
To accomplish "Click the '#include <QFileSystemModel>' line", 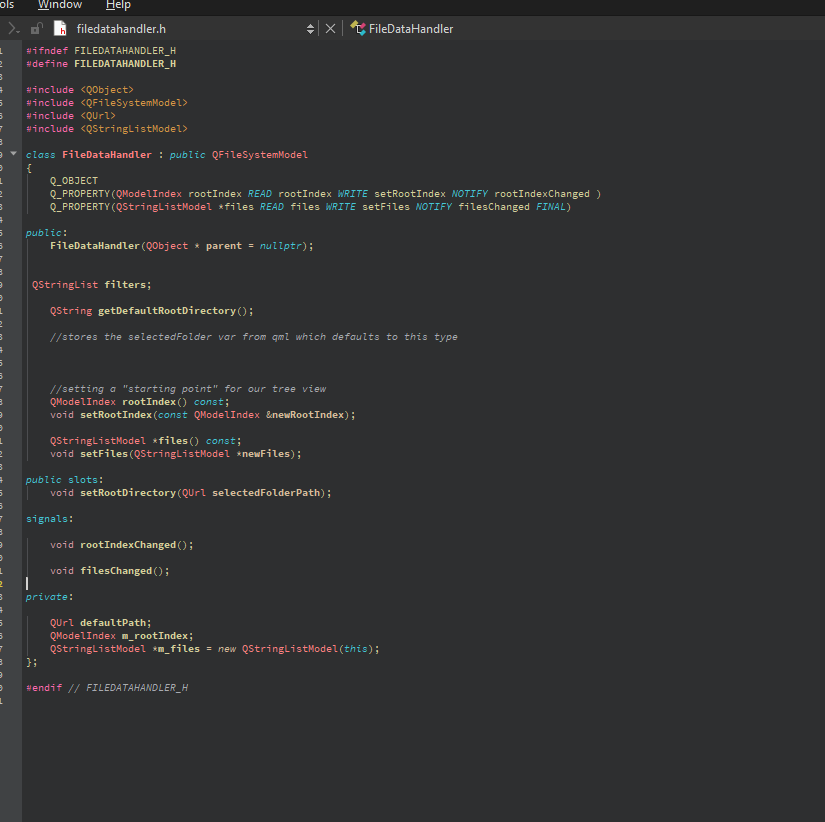I will (107, 103).
